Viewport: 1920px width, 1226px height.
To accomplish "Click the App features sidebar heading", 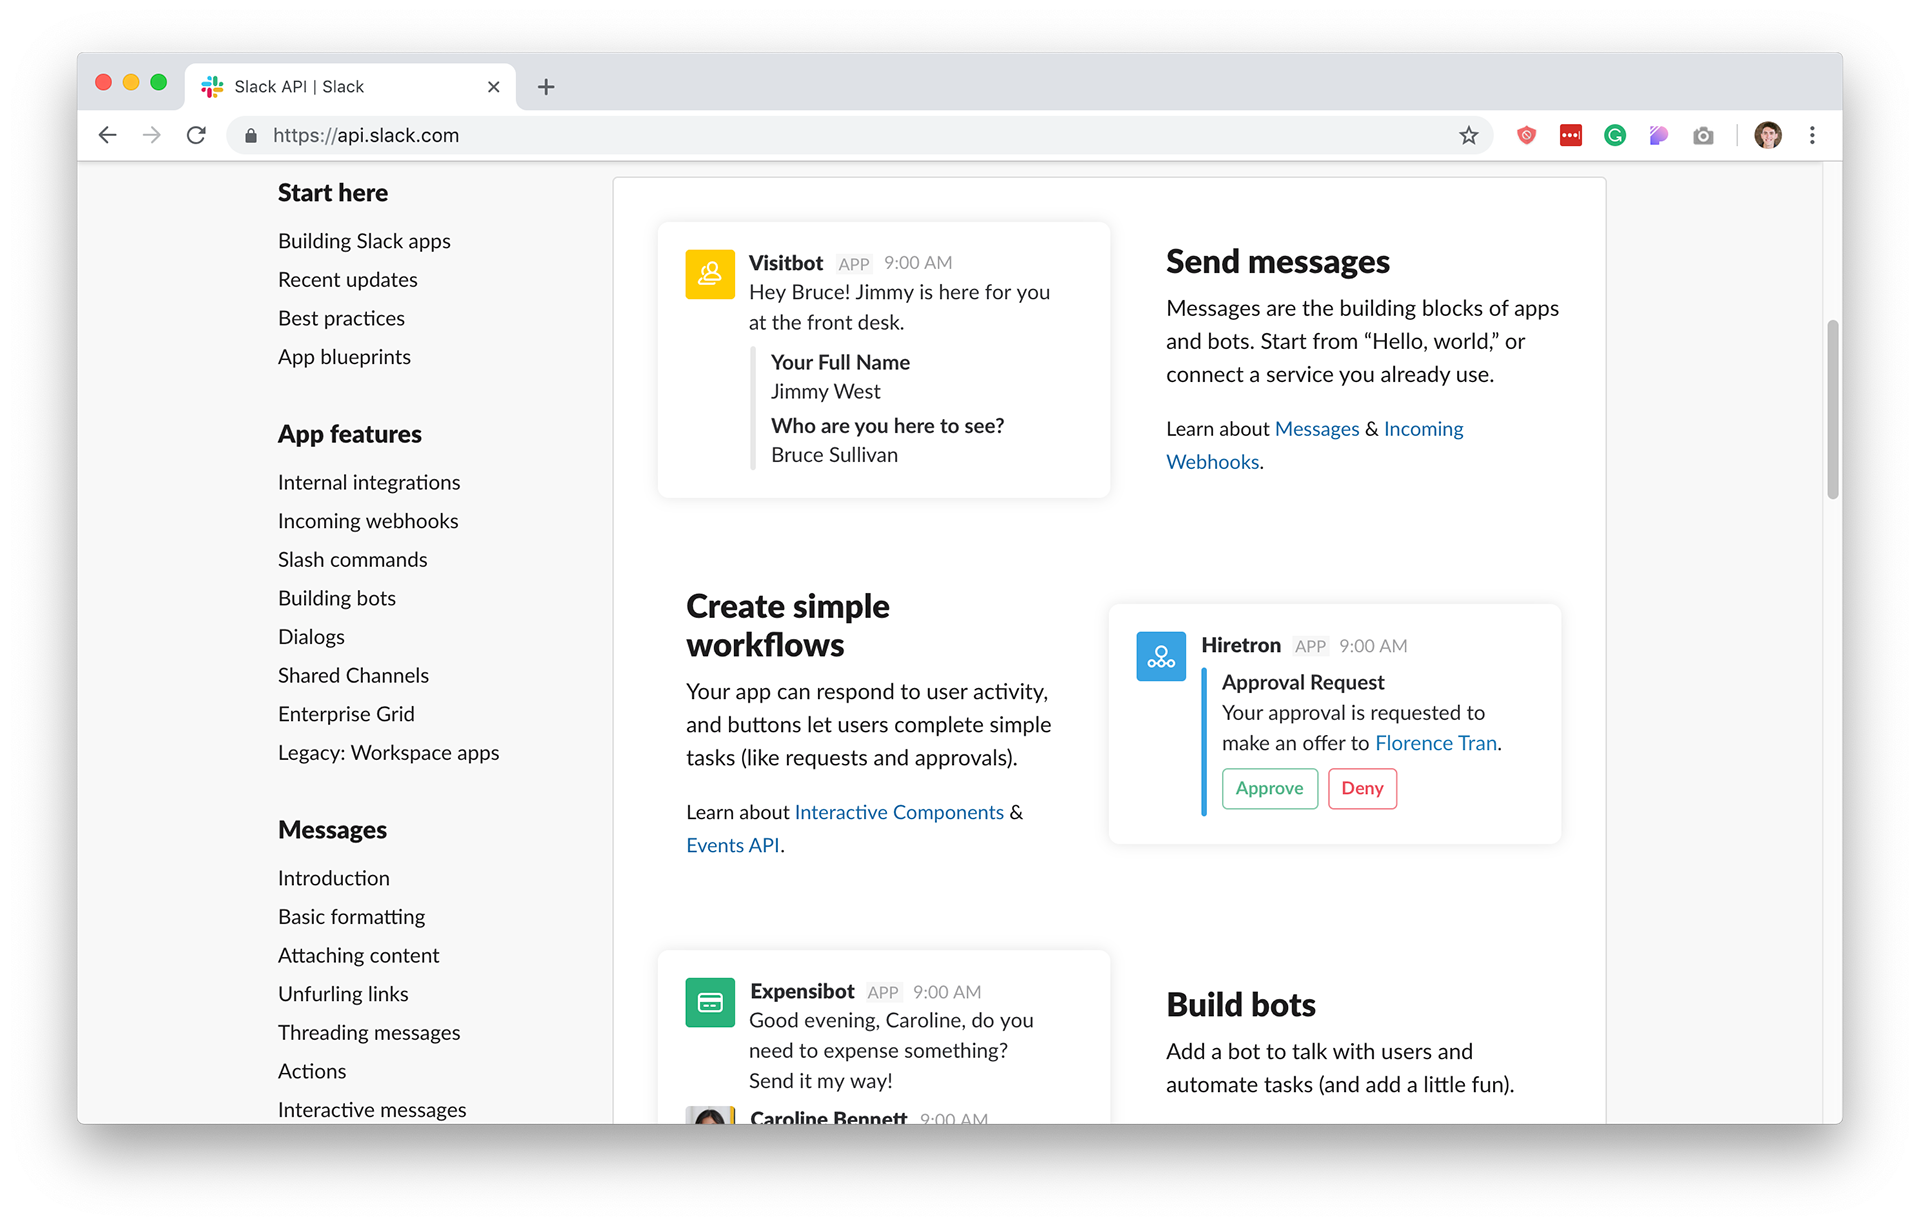I will pos(350,434).
